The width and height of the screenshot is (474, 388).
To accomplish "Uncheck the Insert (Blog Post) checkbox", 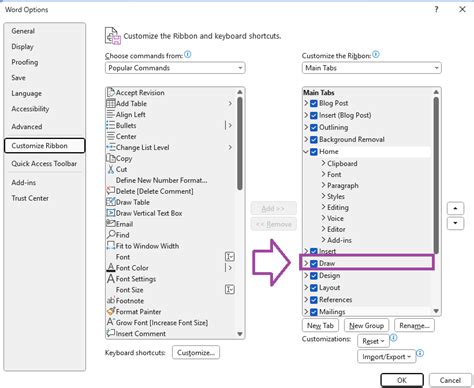I will click(314, 115).
